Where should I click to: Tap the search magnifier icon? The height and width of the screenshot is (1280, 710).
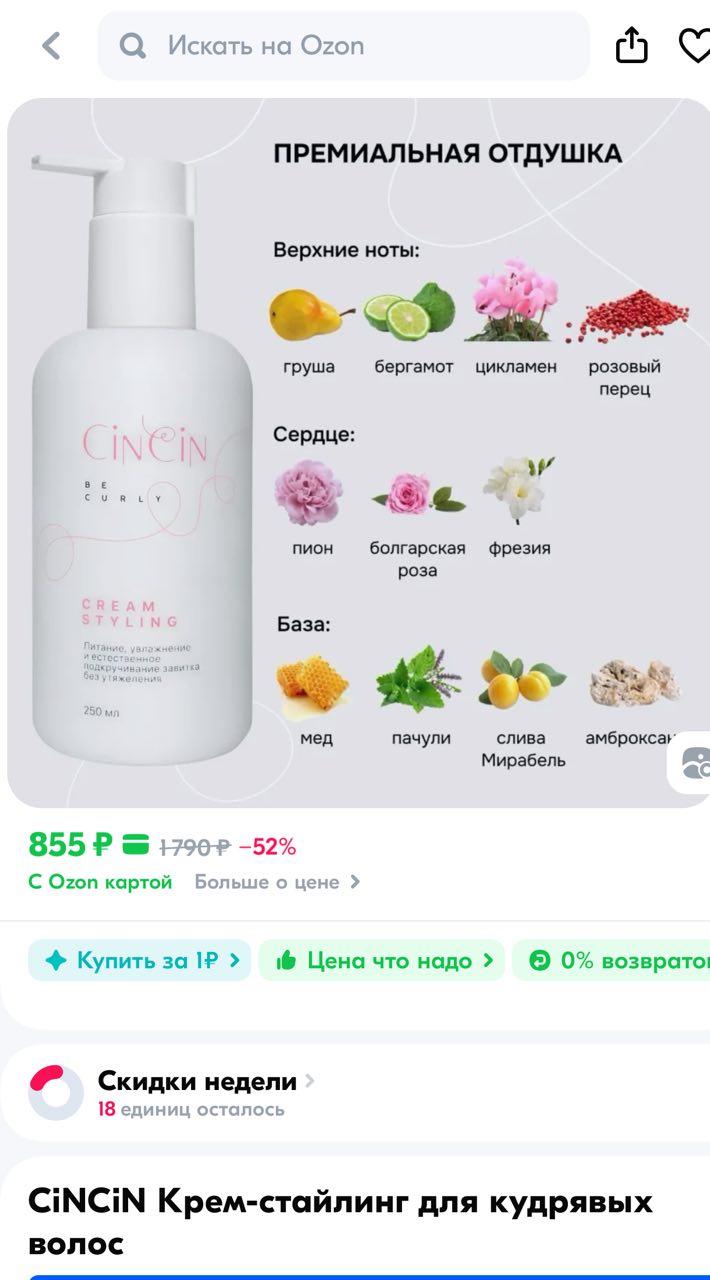133,46
